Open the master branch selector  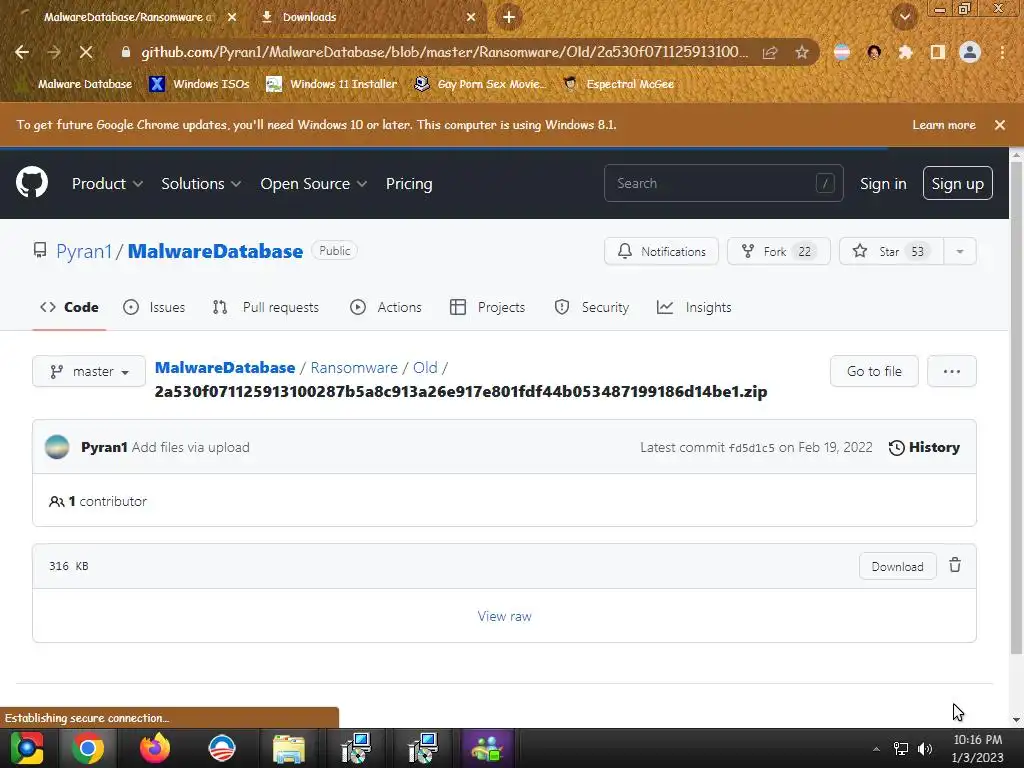(x=89, y=371)
